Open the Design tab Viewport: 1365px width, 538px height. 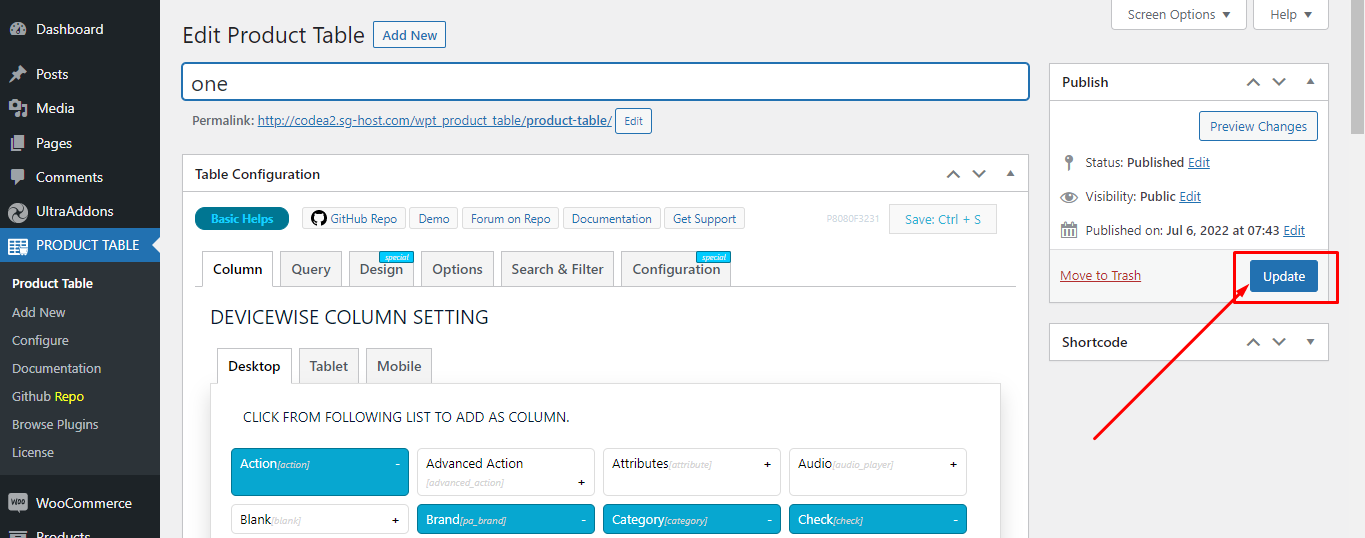381,269
